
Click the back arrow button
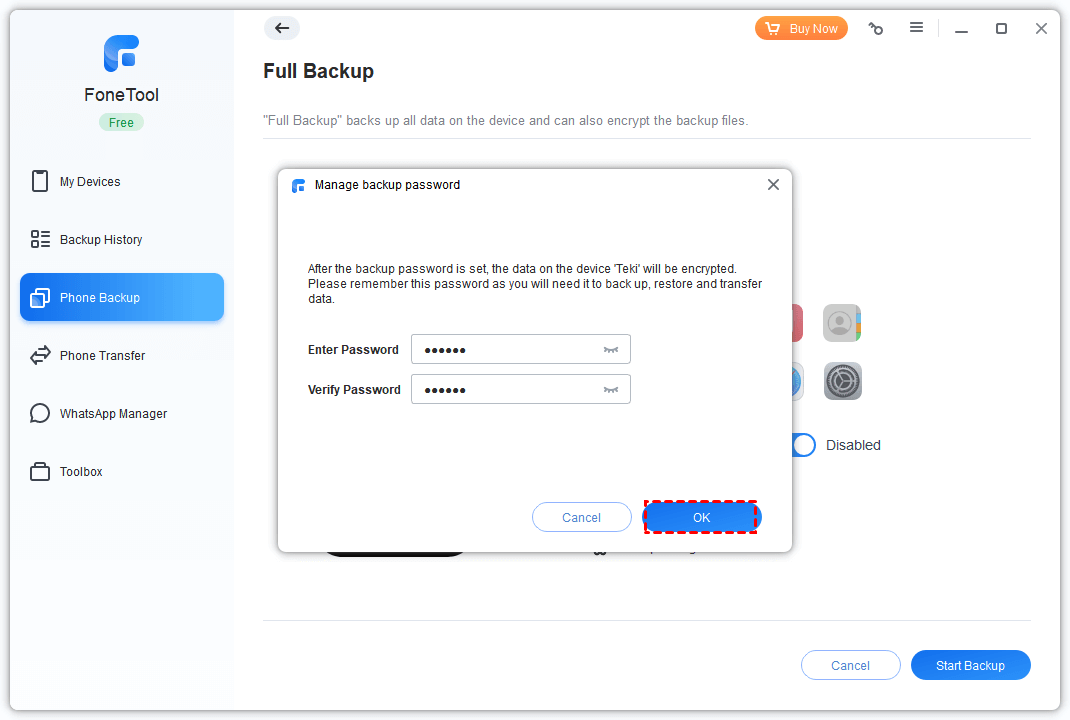(282, 29)
